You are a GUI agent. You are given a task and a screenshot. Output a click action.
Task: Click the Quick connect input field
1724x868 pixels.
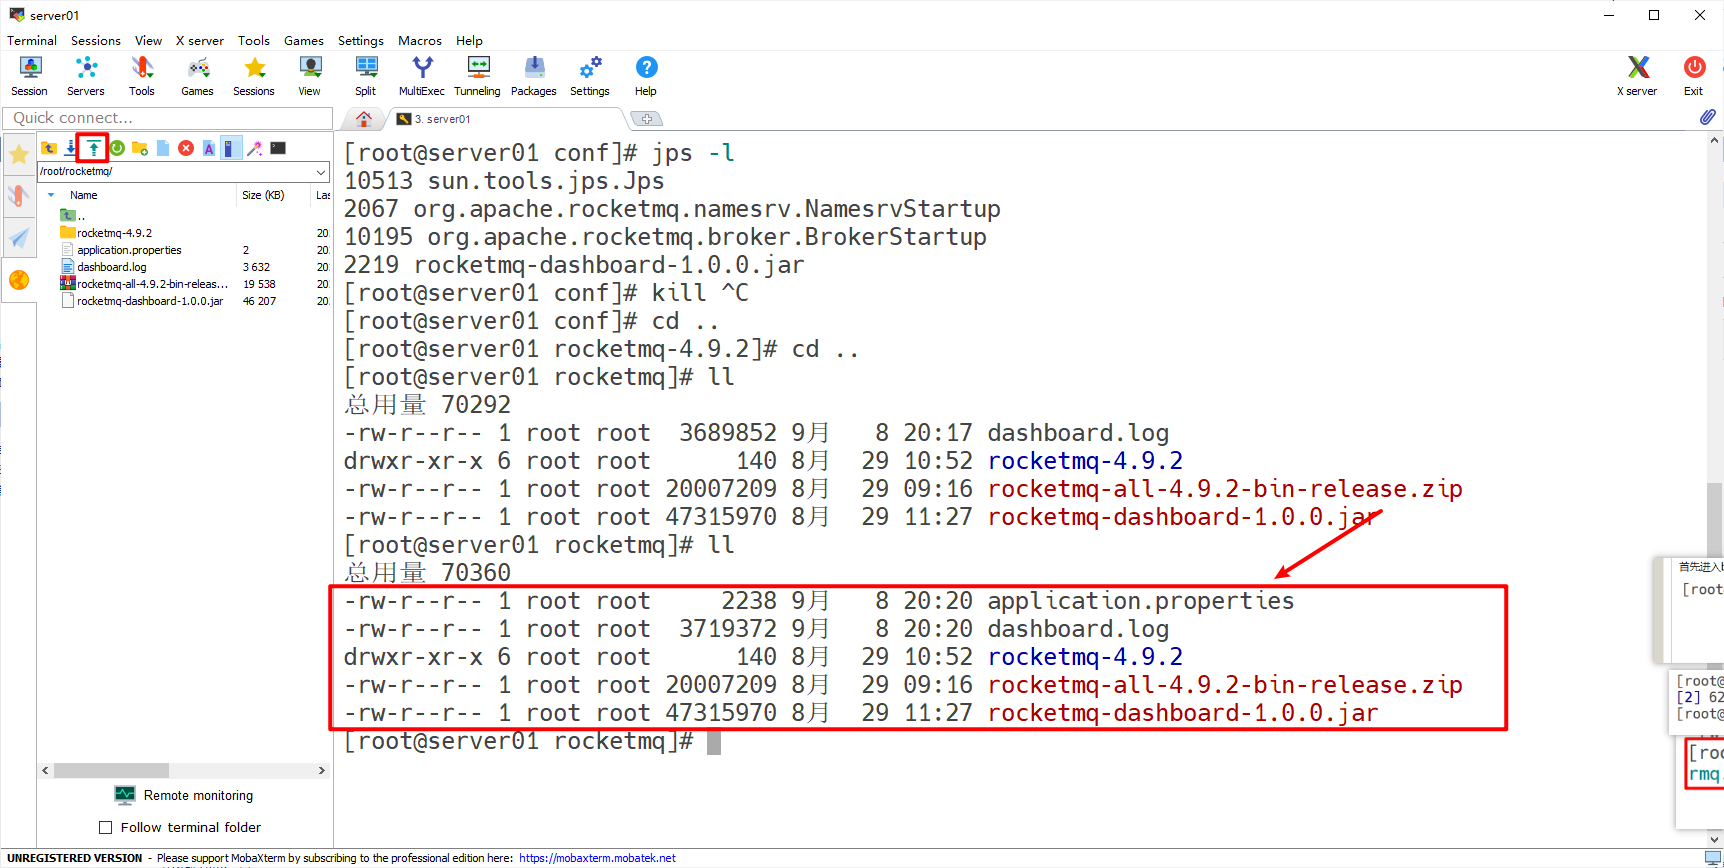[168, 118]
